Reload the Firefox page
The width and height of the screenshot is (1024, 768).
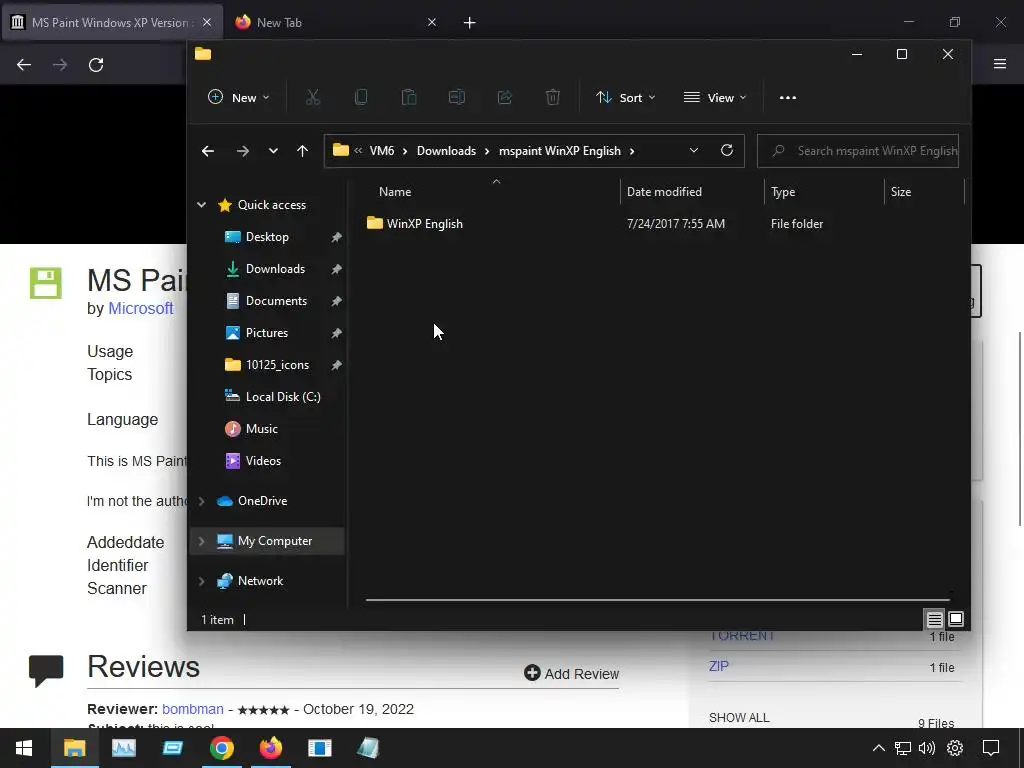pyautogui.click(x=96, y=65)
